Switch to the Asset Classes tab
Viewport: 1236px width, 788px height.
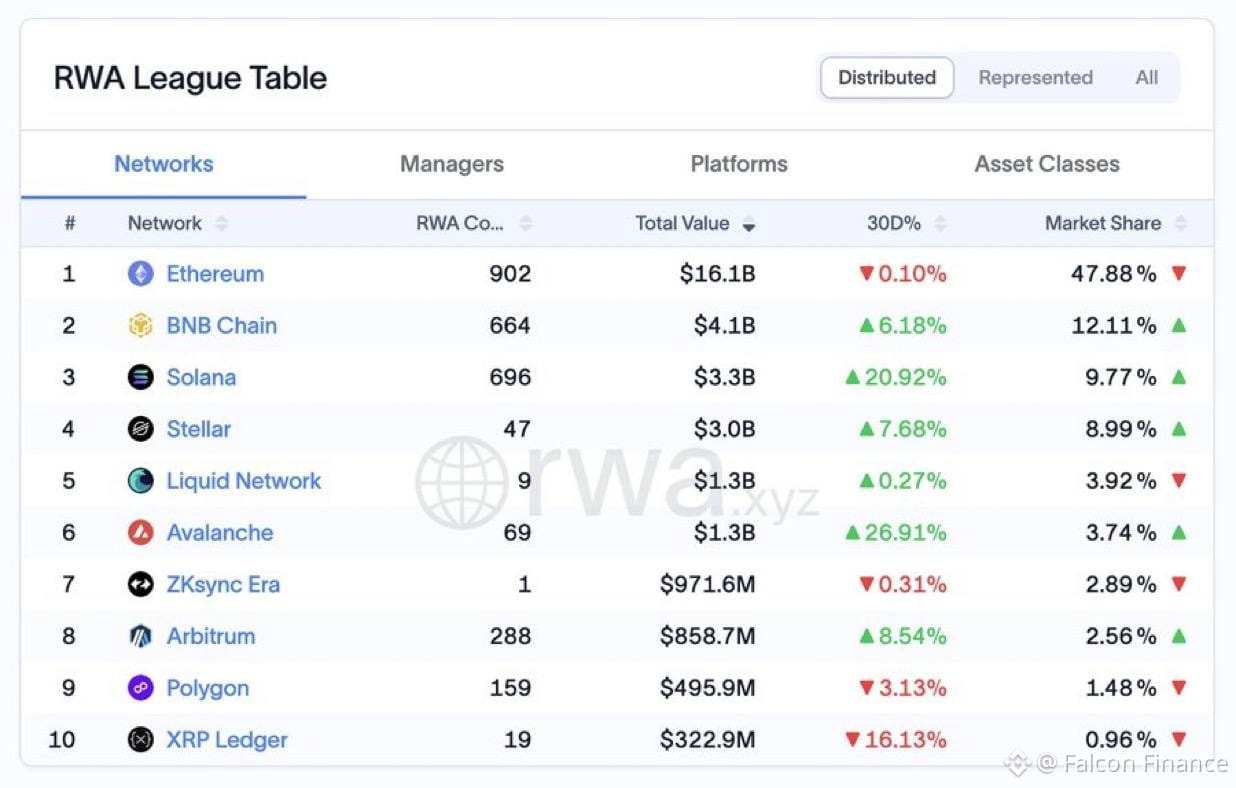tap(1047, 164)
